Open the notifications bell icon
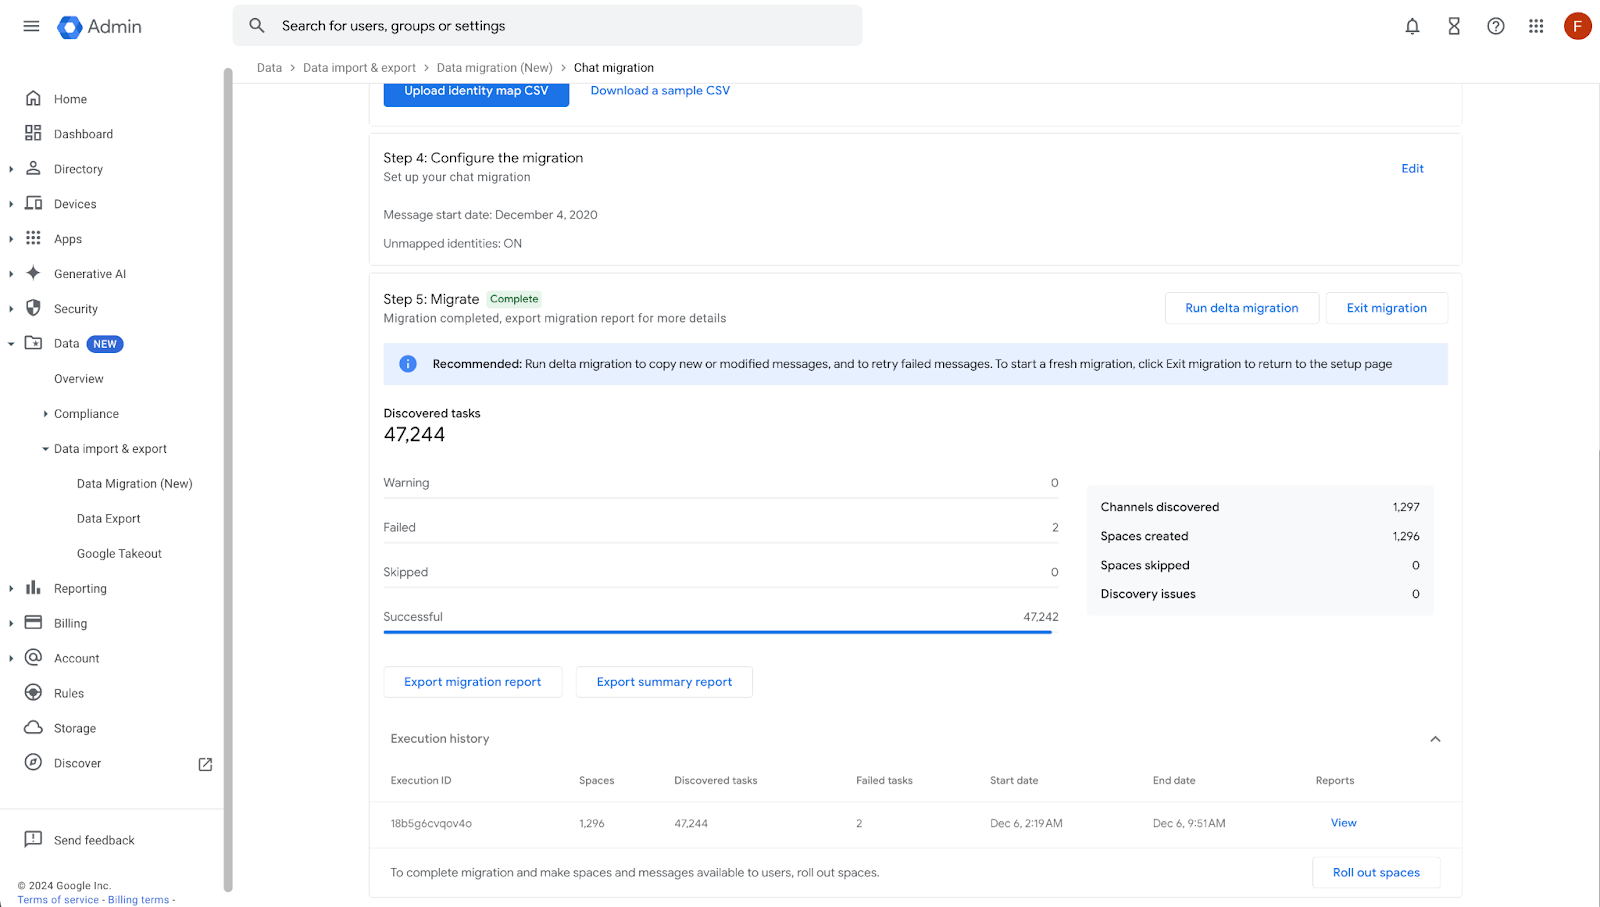 tap(1412, 26)
